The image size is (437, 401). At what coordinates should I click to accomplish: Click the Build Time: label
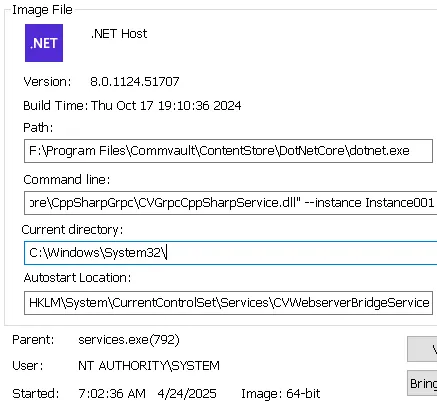[x=55, y=106]
